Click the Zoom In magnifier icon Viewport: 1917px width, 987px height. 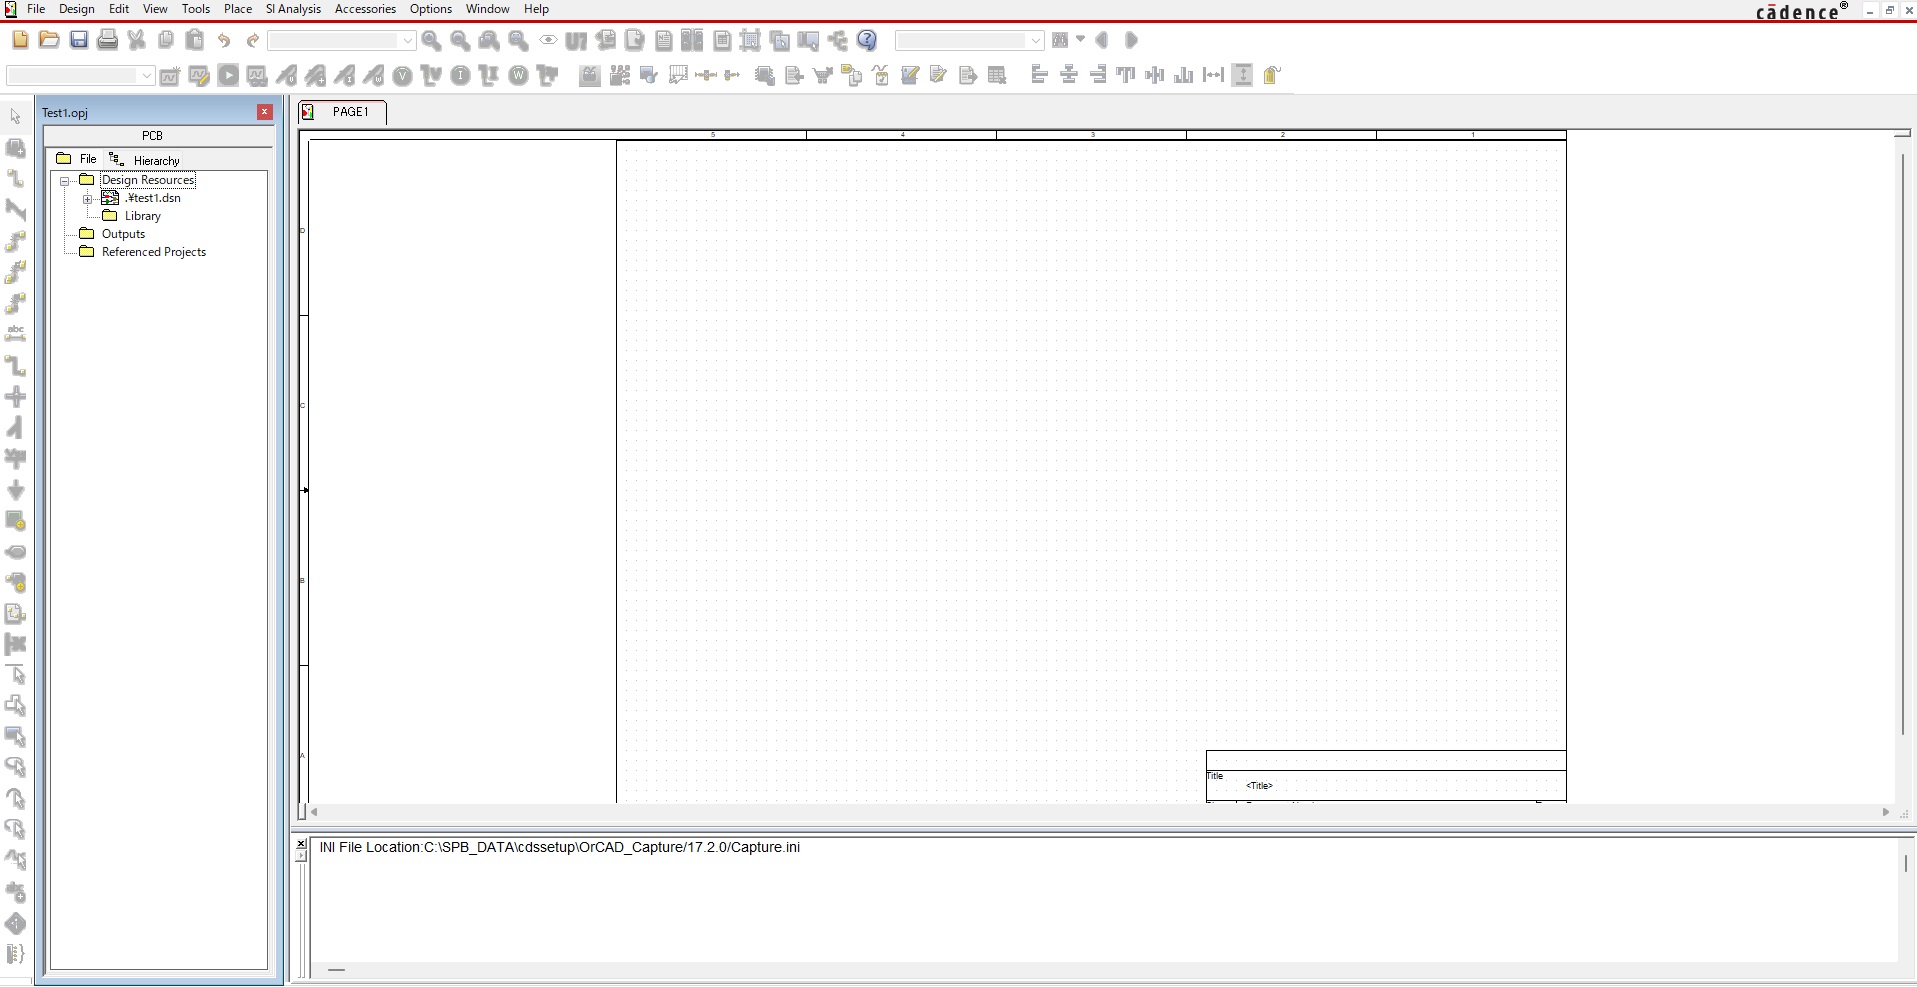click(431, 40)
